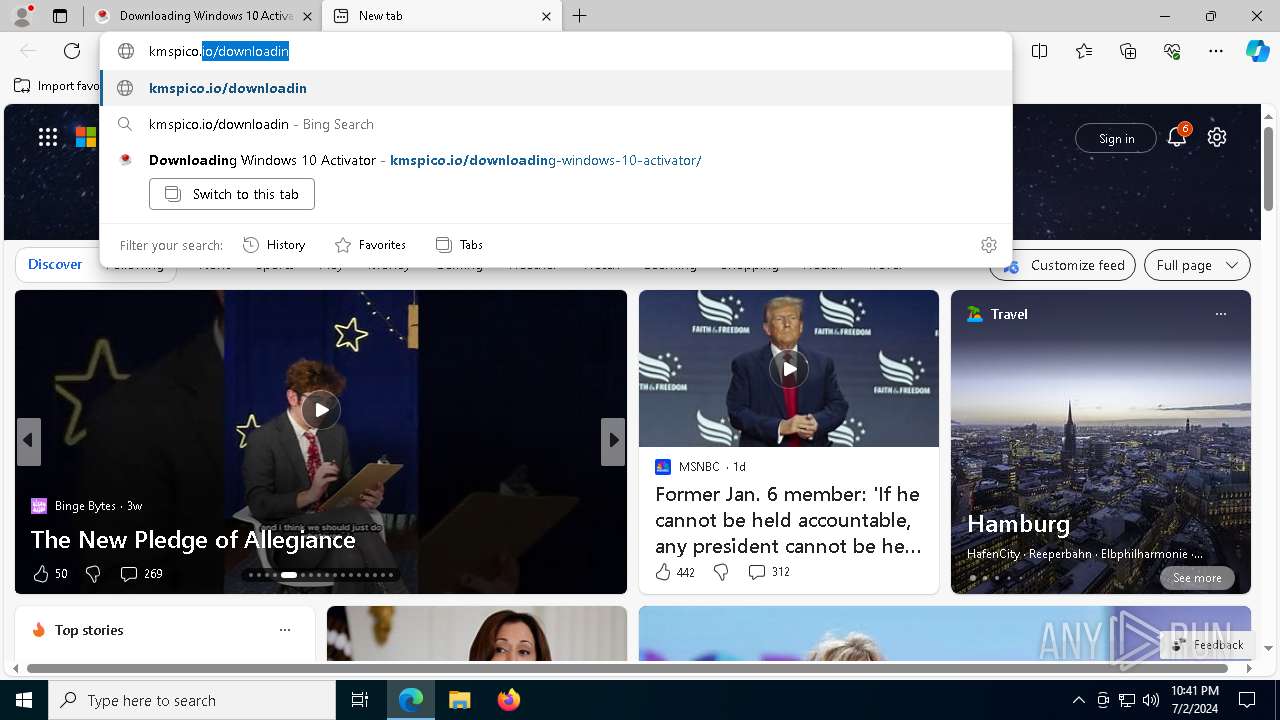The image size is (1280, 720).
Task: Open the Settings and more ellipsis menu
Action: coord(1216,51)
